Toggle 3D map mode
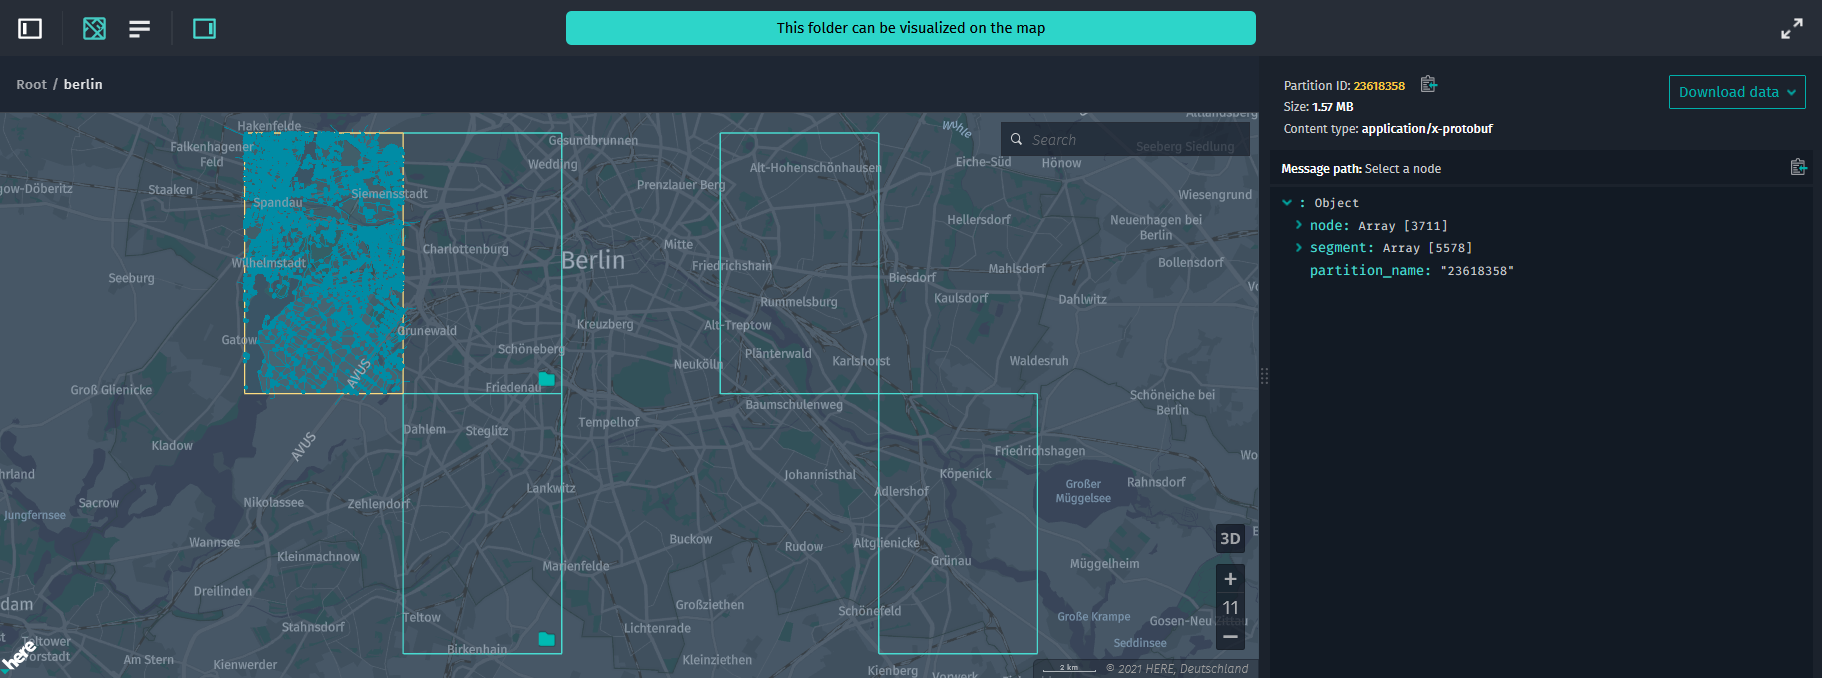The height and width of the screenshot is (678, 1822). (x=1230, y=538)
